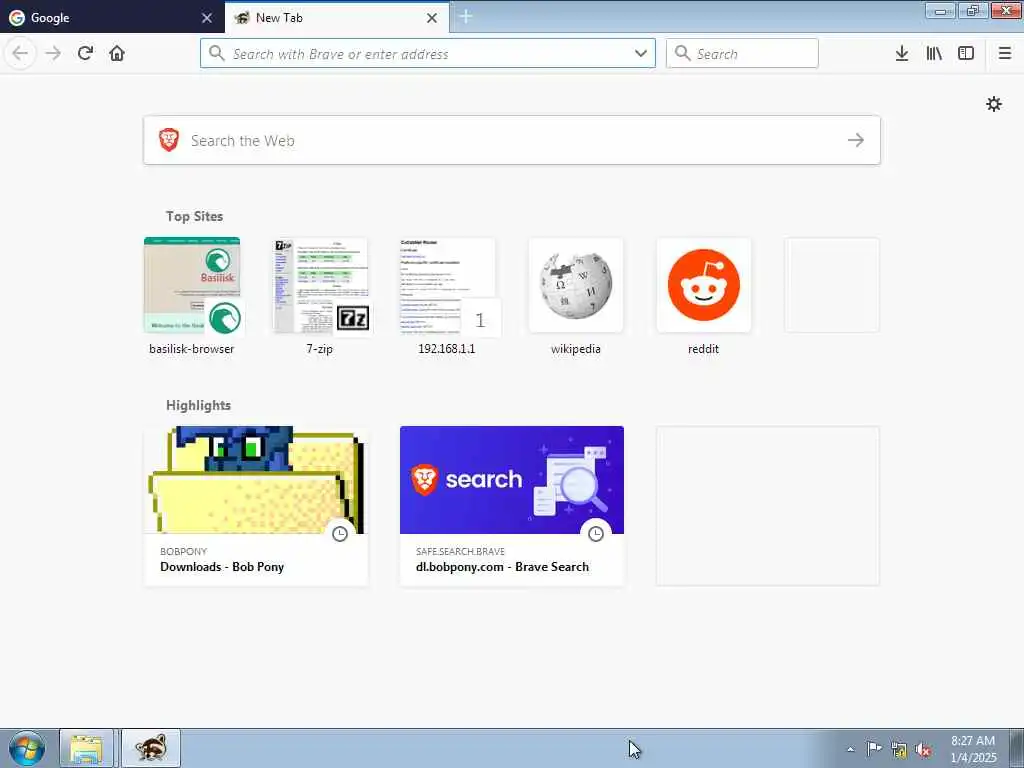The height and width of the screenshot is (768, 1024).
Task: Close the Google tab
Action: [207, 18]
